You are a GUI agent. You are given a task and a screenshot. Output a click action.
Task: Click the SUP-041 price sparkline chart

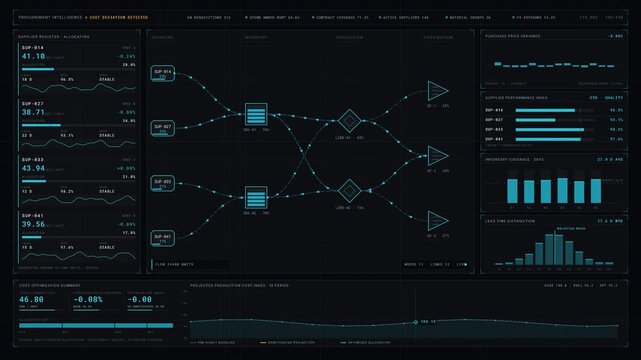click(x=78, y=256)
